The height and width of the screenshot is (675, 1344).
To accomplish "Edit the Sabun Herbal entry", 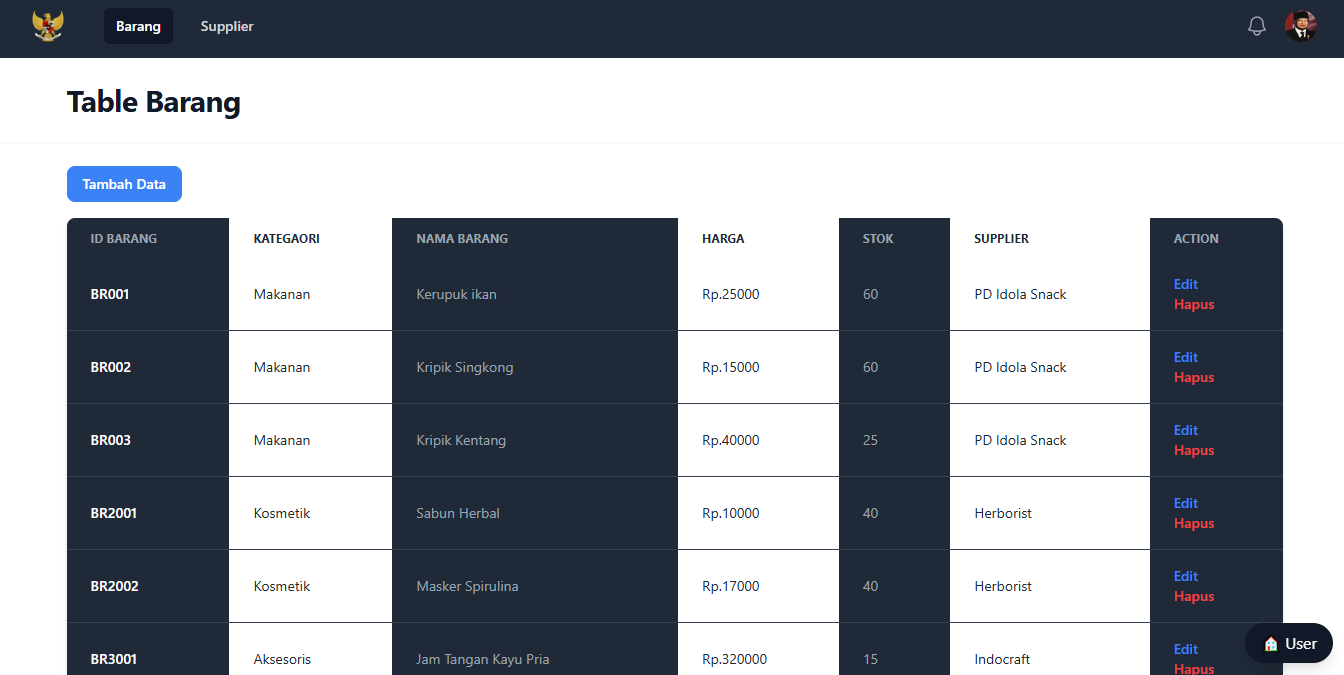I will point(1185,503).
